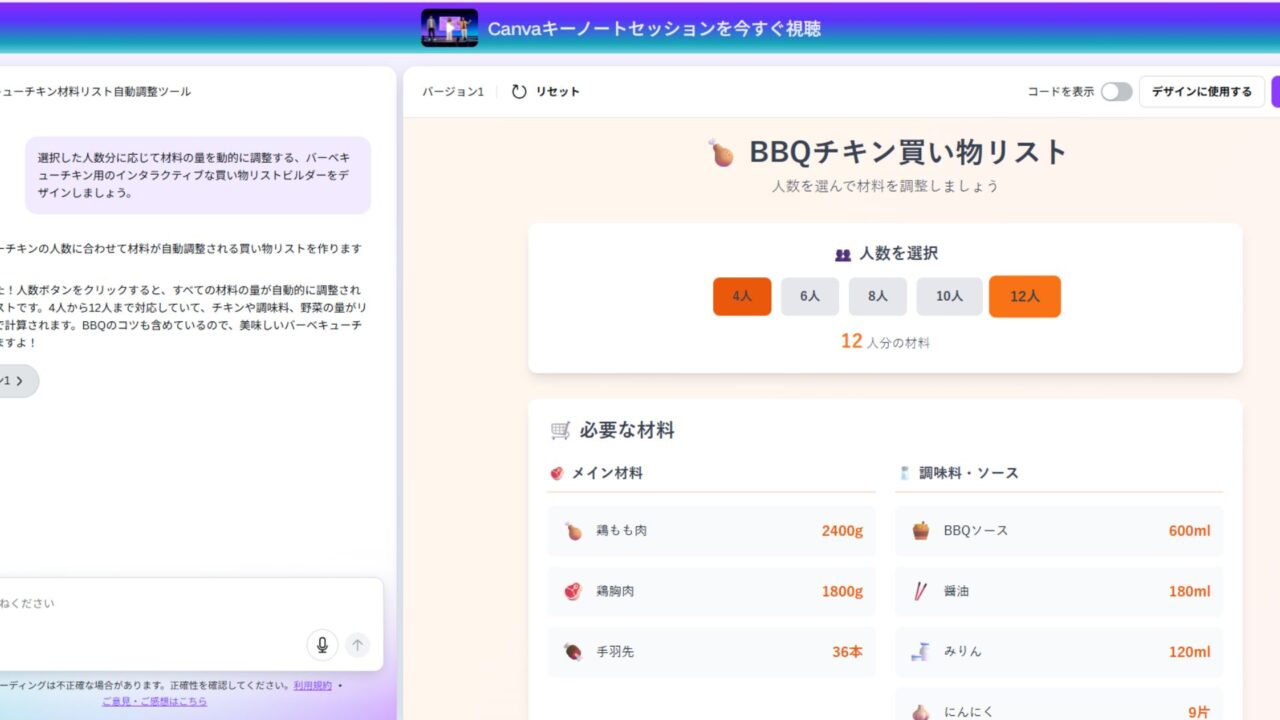Screen dimensions: 1280x720
Task: Click the 手羽先 item icon
Action: pyautogui.click(x=572, y=652)
